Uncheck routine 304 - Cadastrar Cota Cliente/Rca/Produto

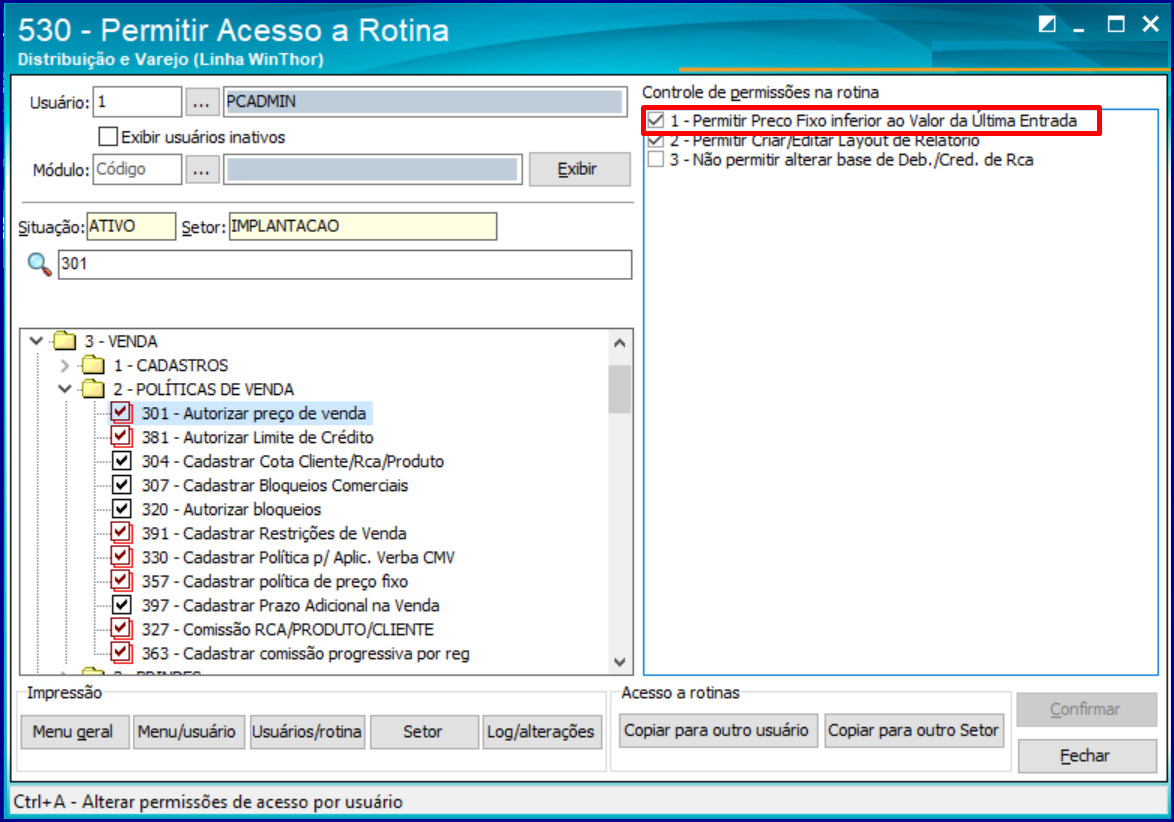coord(121,460)
